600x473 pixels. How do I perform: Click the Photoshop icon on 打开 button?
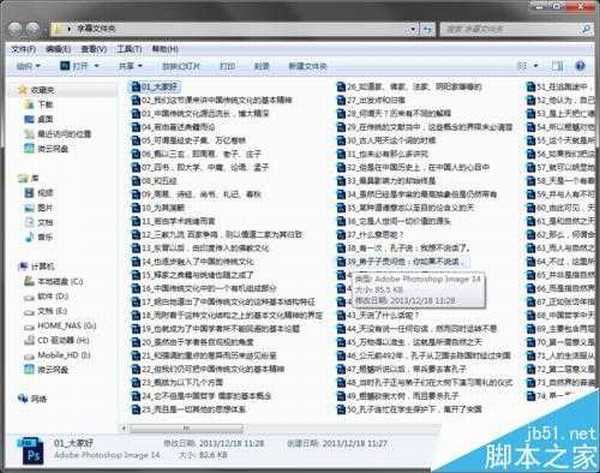click(65, 66)
